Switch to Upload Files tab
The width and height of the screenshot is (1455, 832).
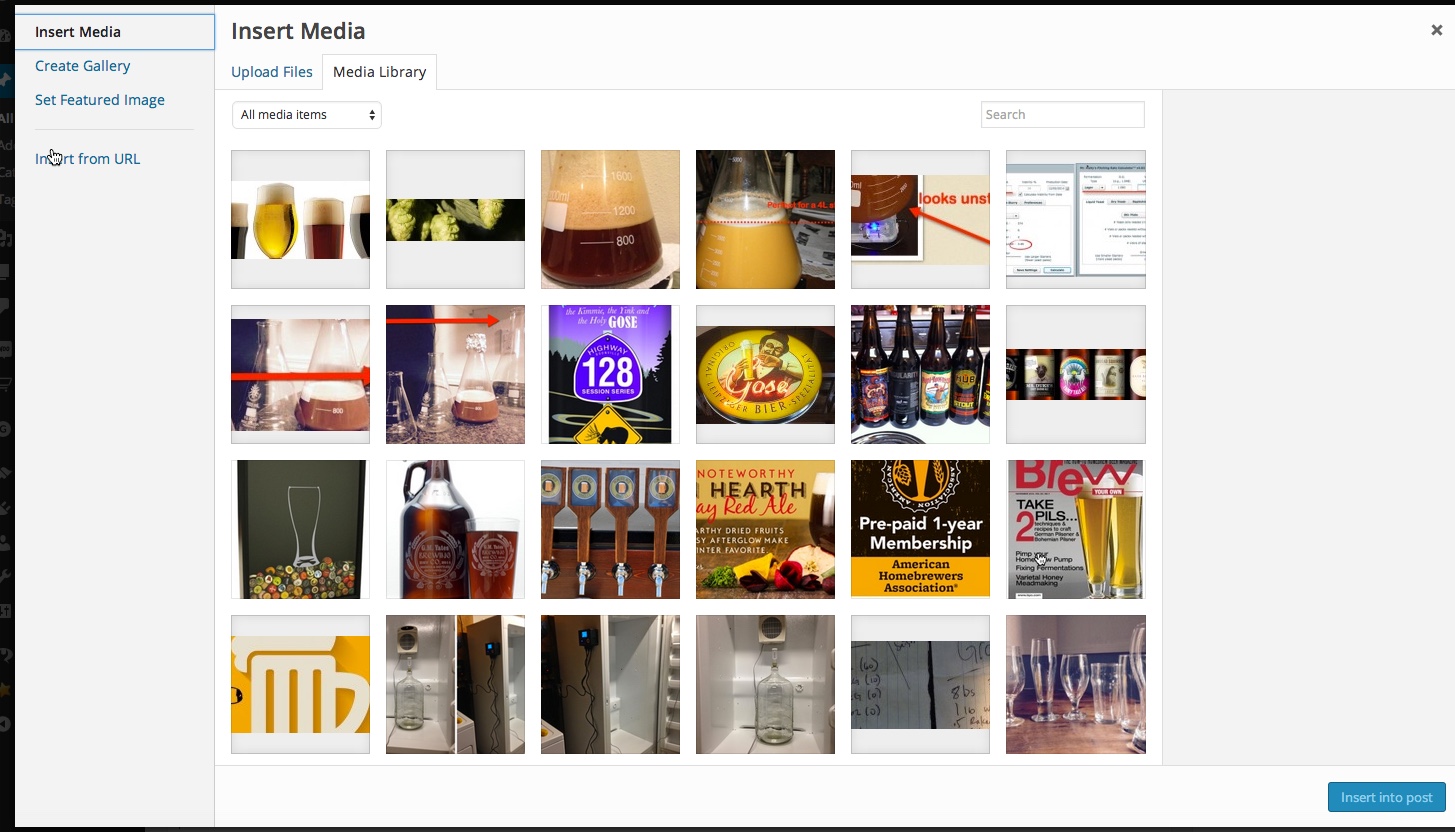pos(272,72)
